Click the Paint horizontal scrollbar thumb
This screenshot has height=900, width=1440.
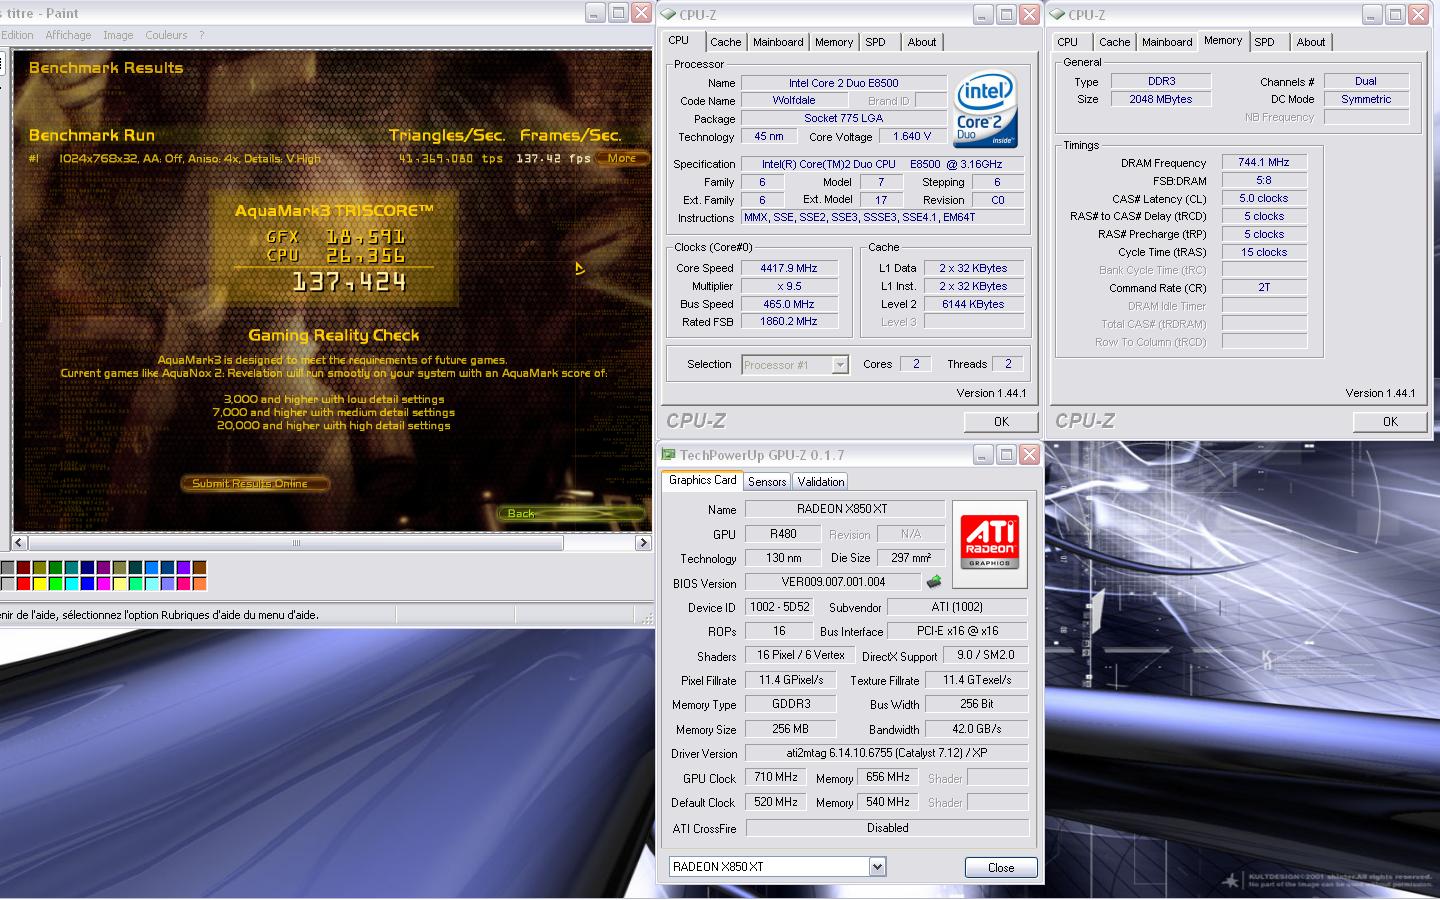[x=296, y=542]
